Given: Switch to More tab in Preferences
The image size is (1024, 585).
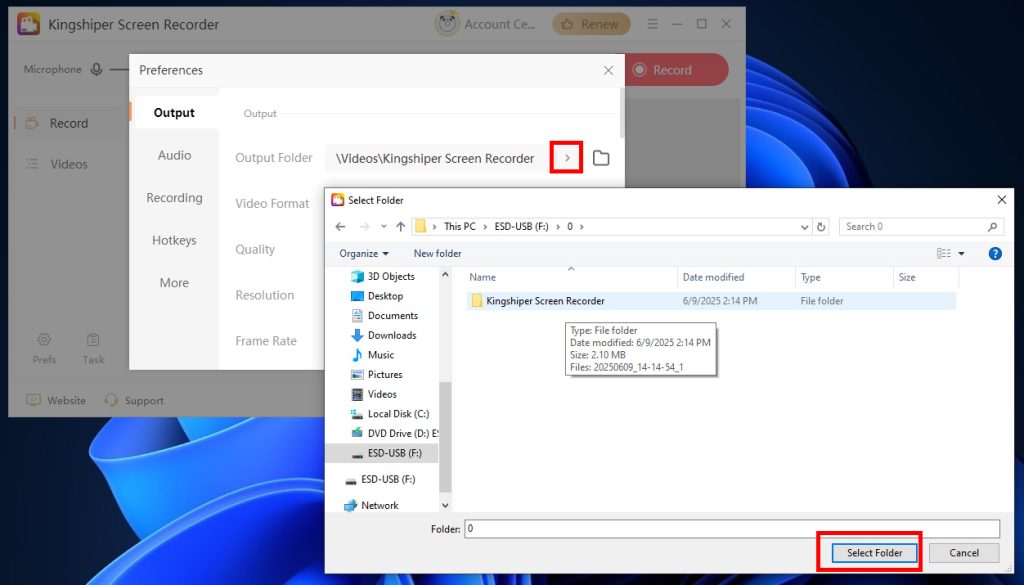Looking at the screenshot, I should click(174, 283).
